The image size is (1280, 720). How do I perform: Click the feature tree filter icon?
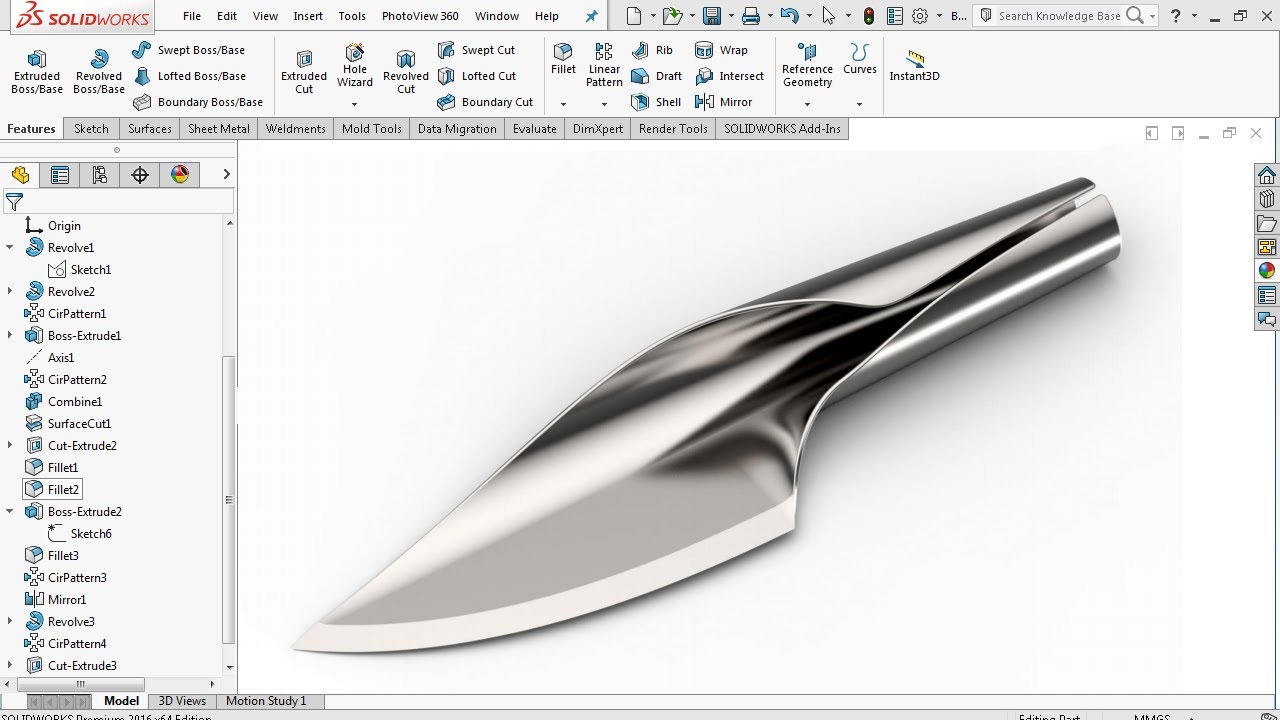pos(14,202)
